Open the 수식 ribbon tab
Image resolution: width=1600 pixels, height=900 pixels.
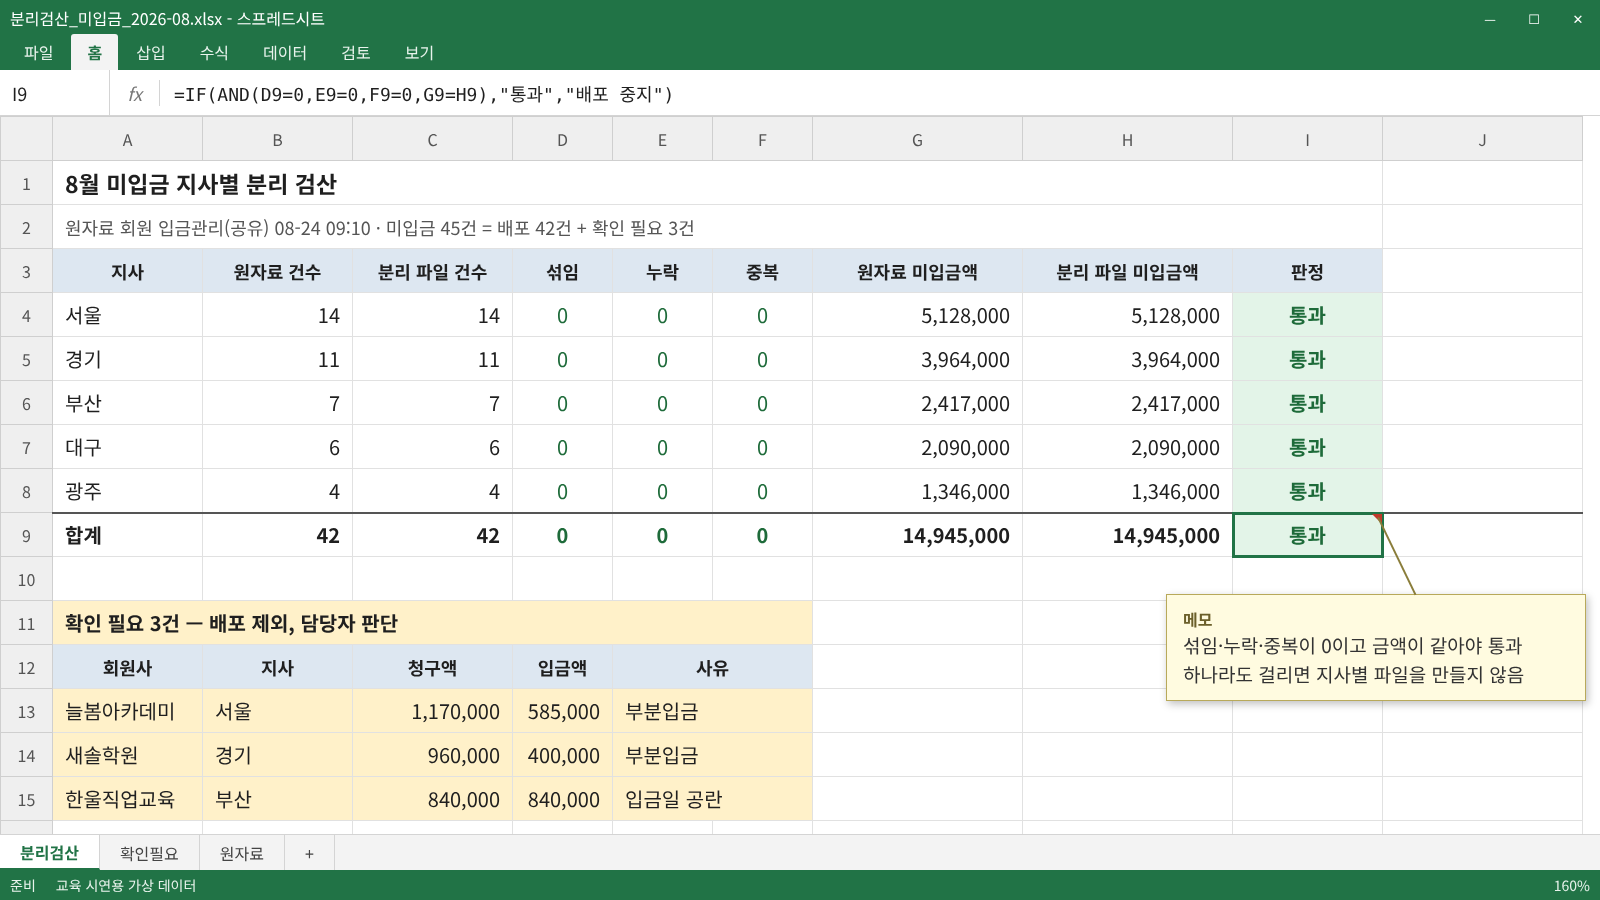214,53
